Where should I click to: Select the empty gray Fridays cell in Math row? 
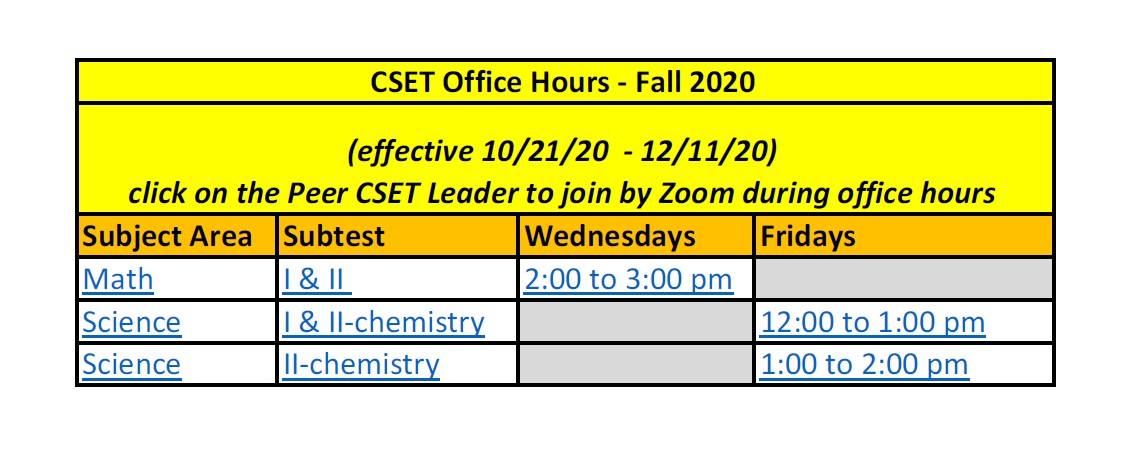pyautogui.click(x=904, y=279)
